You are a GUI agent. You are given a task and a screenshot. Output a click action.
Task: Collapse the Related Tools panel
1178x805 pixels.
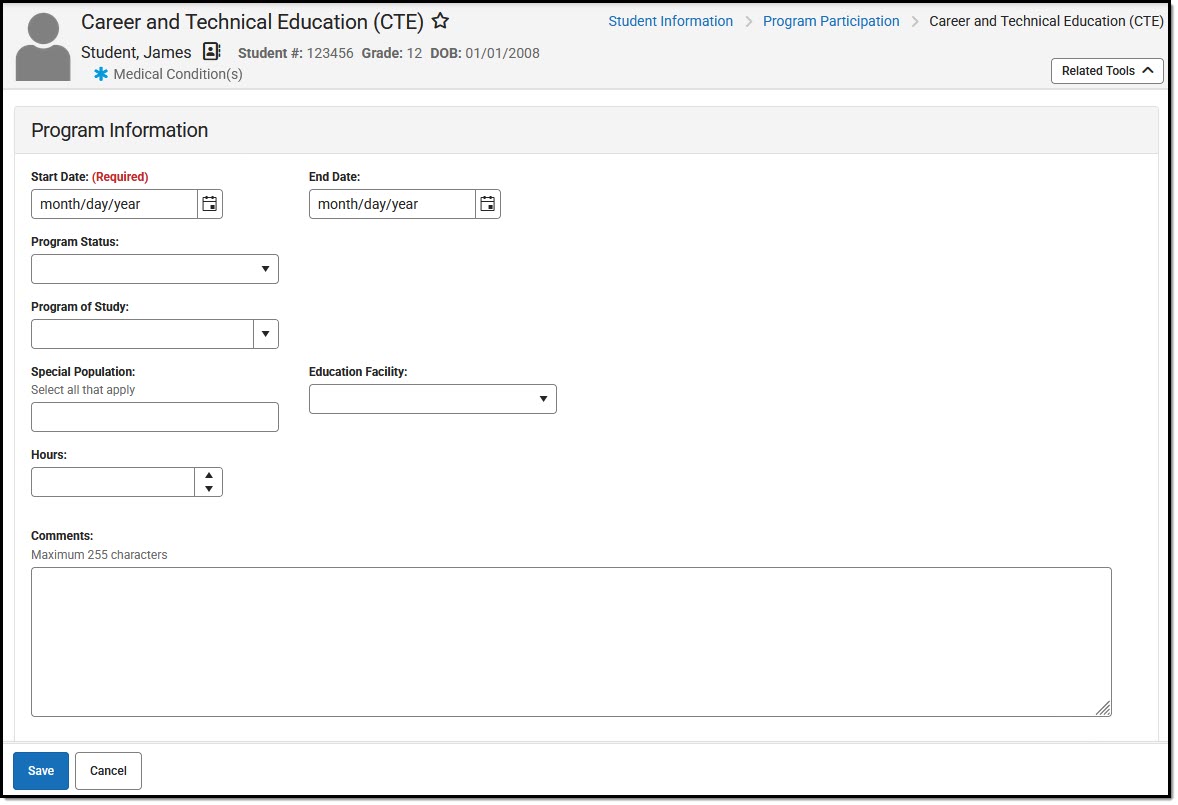pyautogui.click(x=1107, y=70)
